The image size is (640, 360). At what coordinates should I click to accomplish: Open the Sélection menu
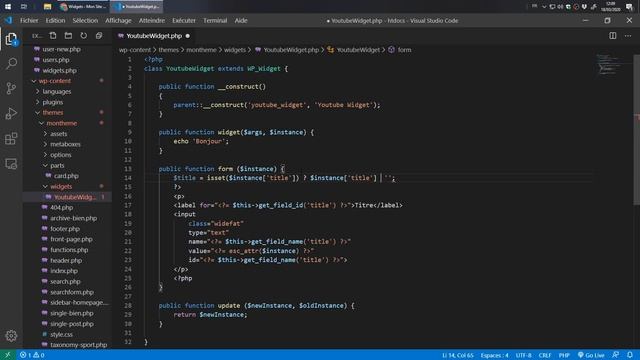[x=85, y=20]
